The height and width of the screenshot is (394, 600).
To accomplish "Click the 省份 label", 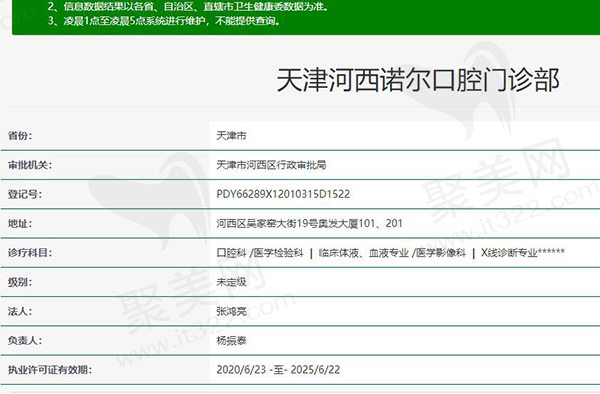I will click(20, 136).
